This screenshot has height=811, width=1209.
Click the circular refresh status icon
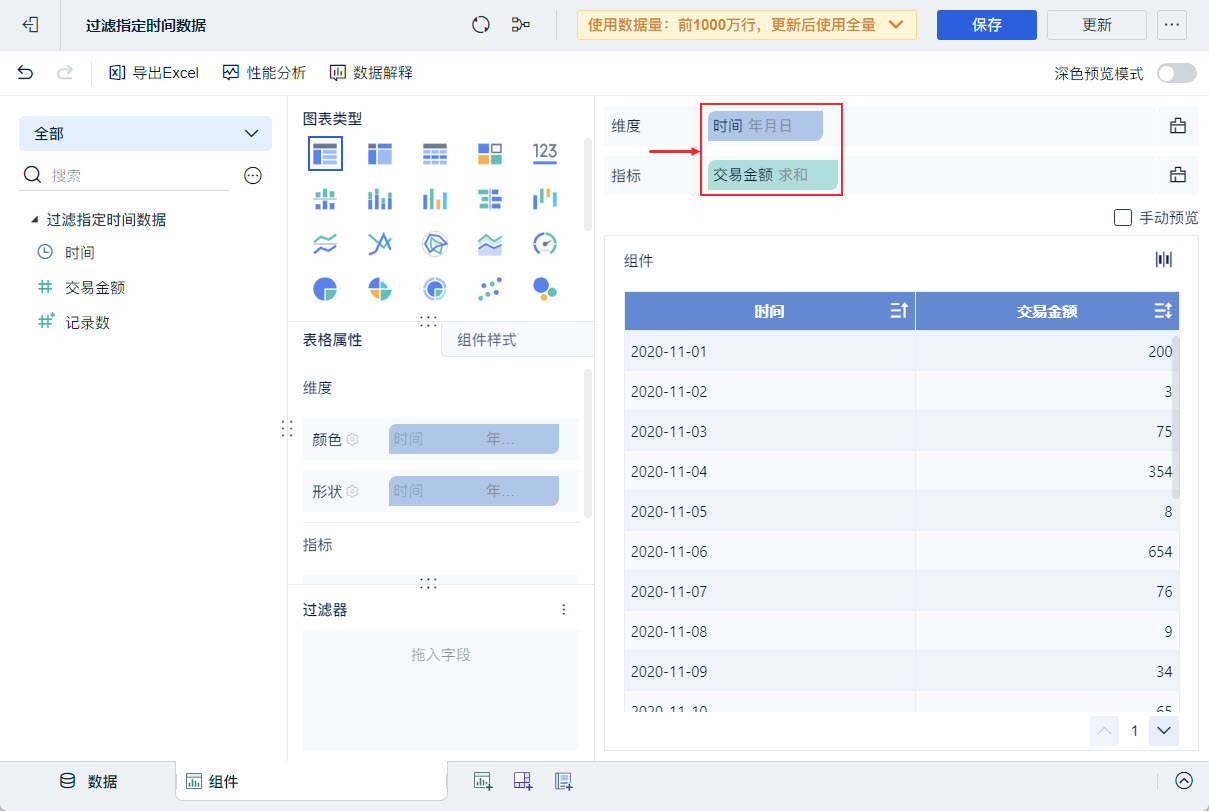point(481,25)
